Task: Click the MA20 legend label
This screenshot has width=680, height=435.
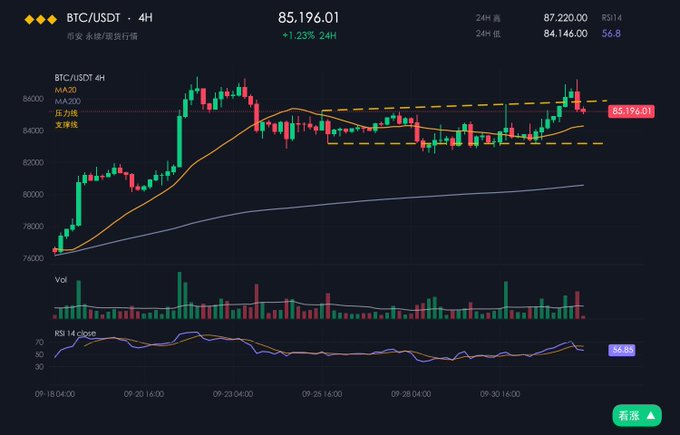Action: coord(65,90)
